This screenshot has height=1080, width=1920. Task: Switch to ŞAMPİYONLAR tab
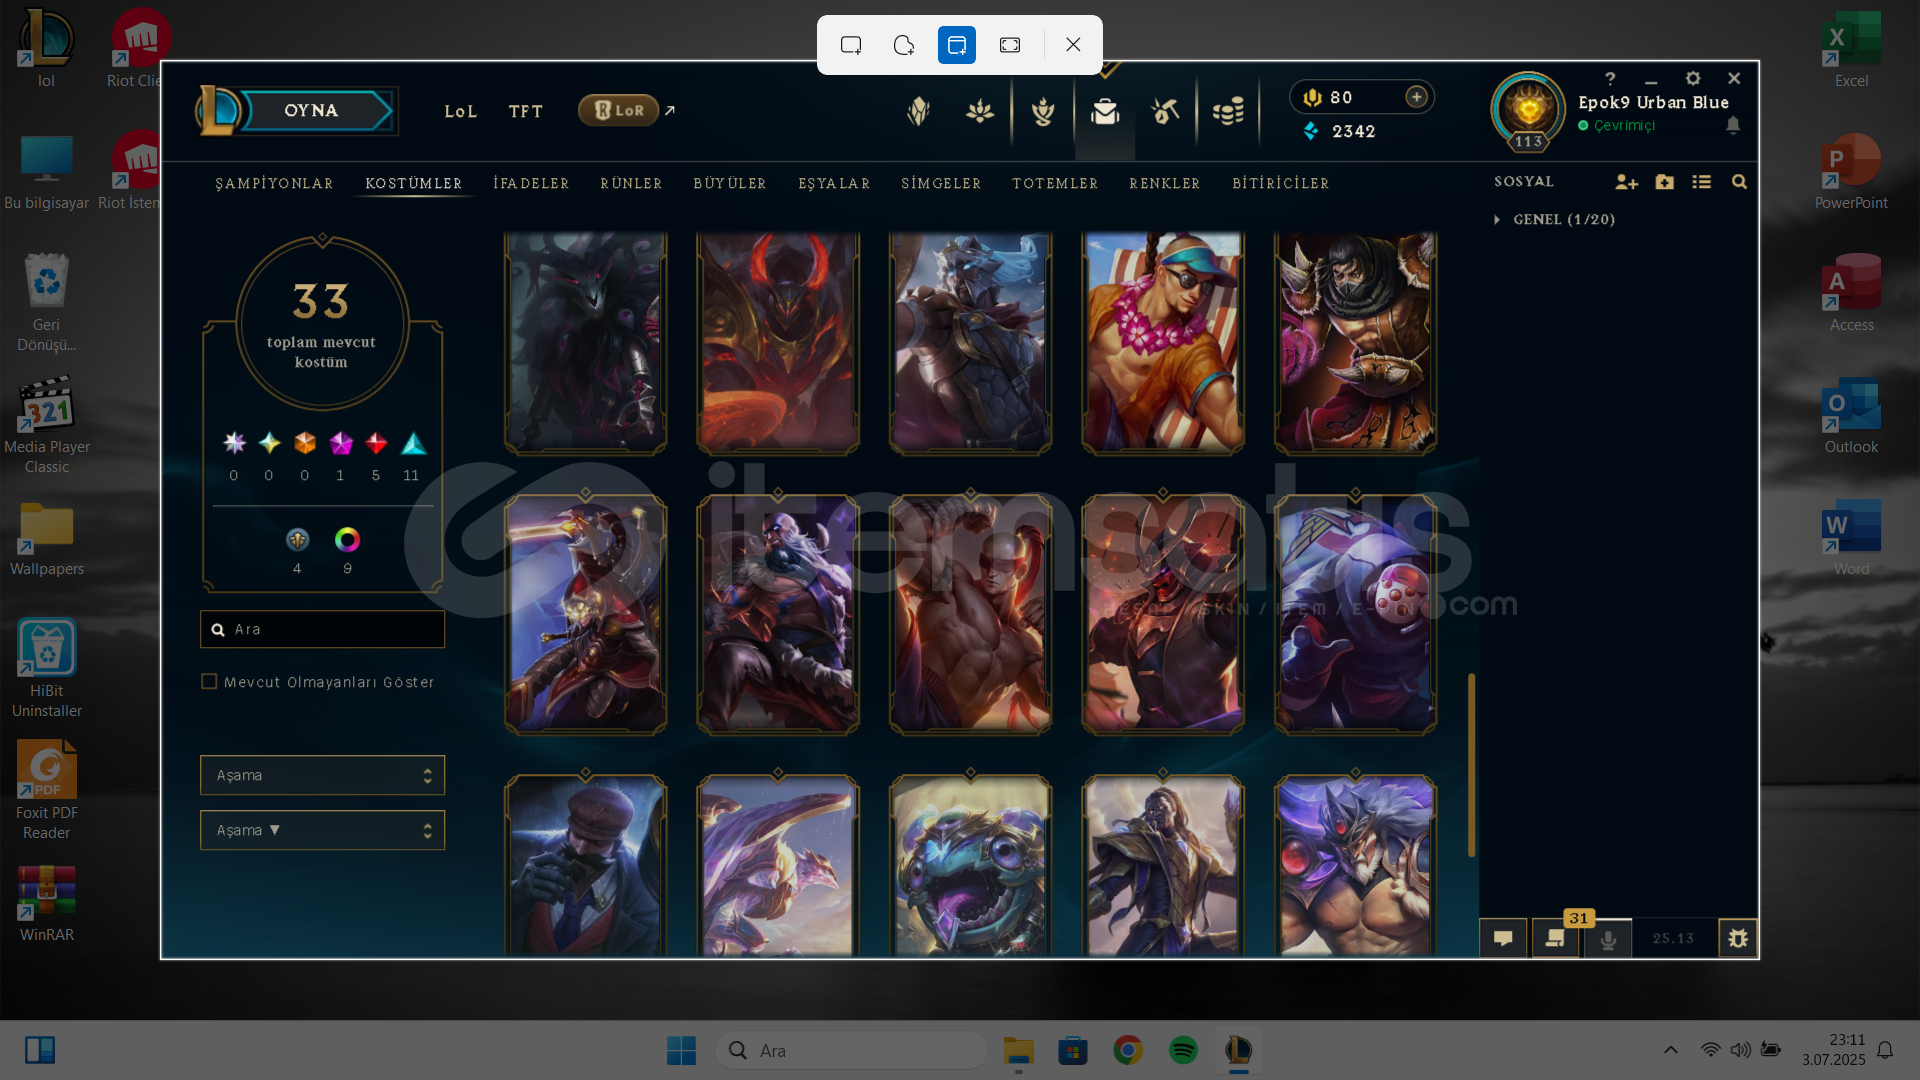point(274,183)
